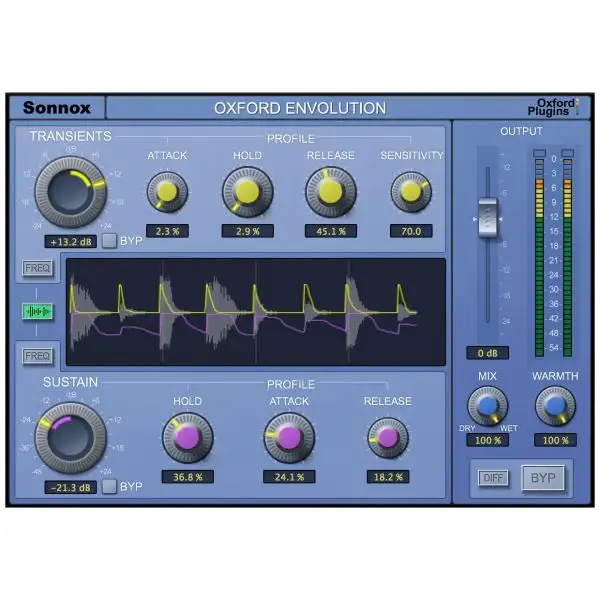Click the Mix dry/wet knob

[487, 406]
